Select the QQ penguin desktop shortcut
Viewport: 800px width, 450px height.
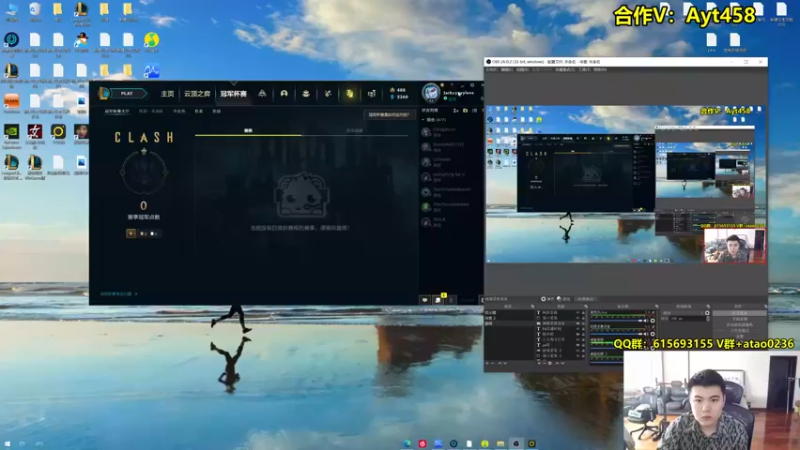pos(82,42)
